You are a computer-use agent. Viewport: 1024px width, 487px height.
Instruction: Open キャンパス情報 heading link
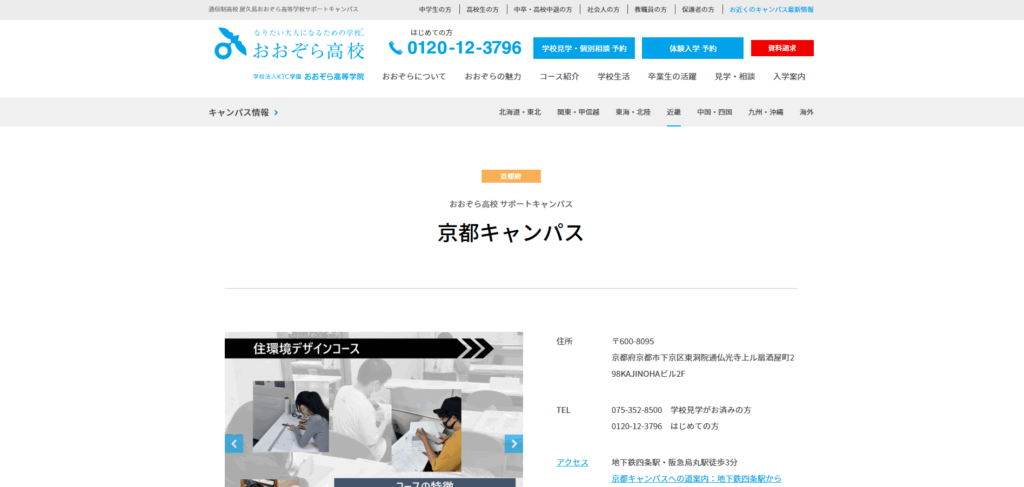pyautogui.click(x=244, y=112)
